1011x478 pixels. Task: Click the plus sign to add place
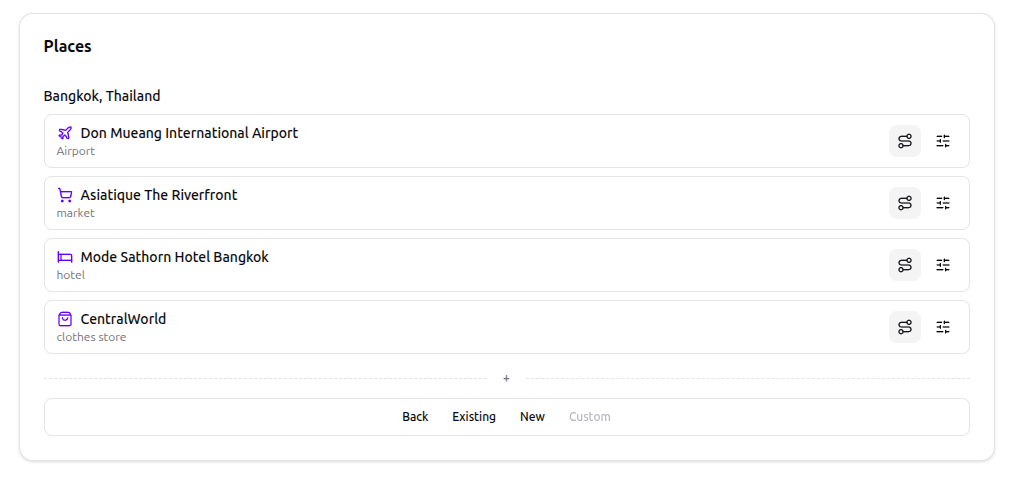(x=506, y=378)
